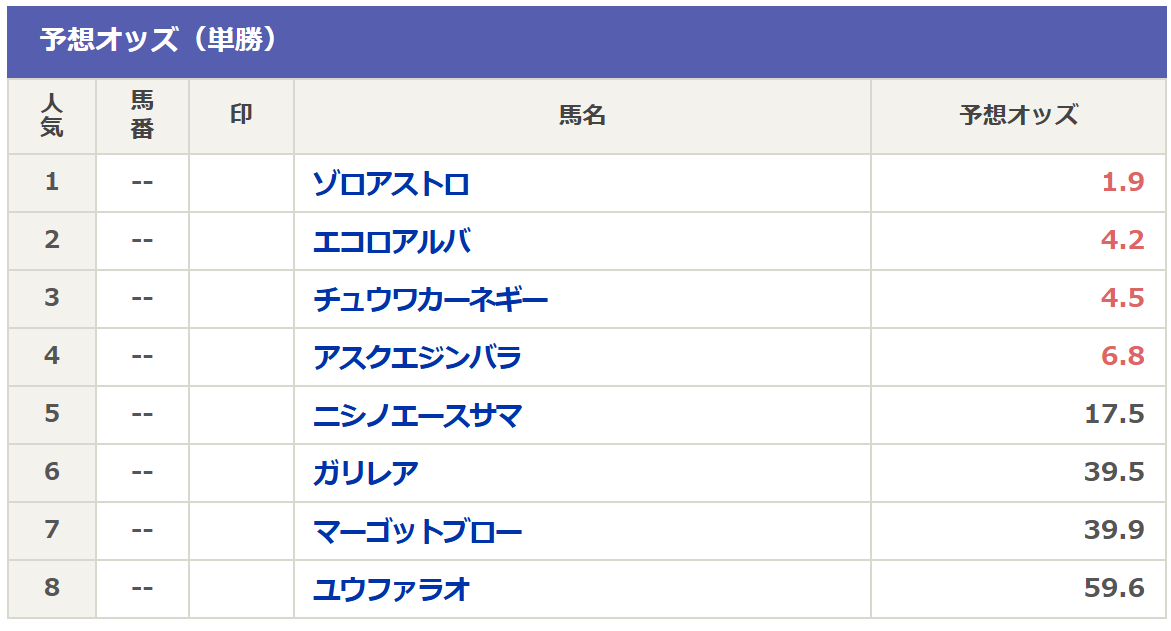This screenshot has height=631, width=1171.
Task: Click the 印 column header
Action: click(241, 116)
